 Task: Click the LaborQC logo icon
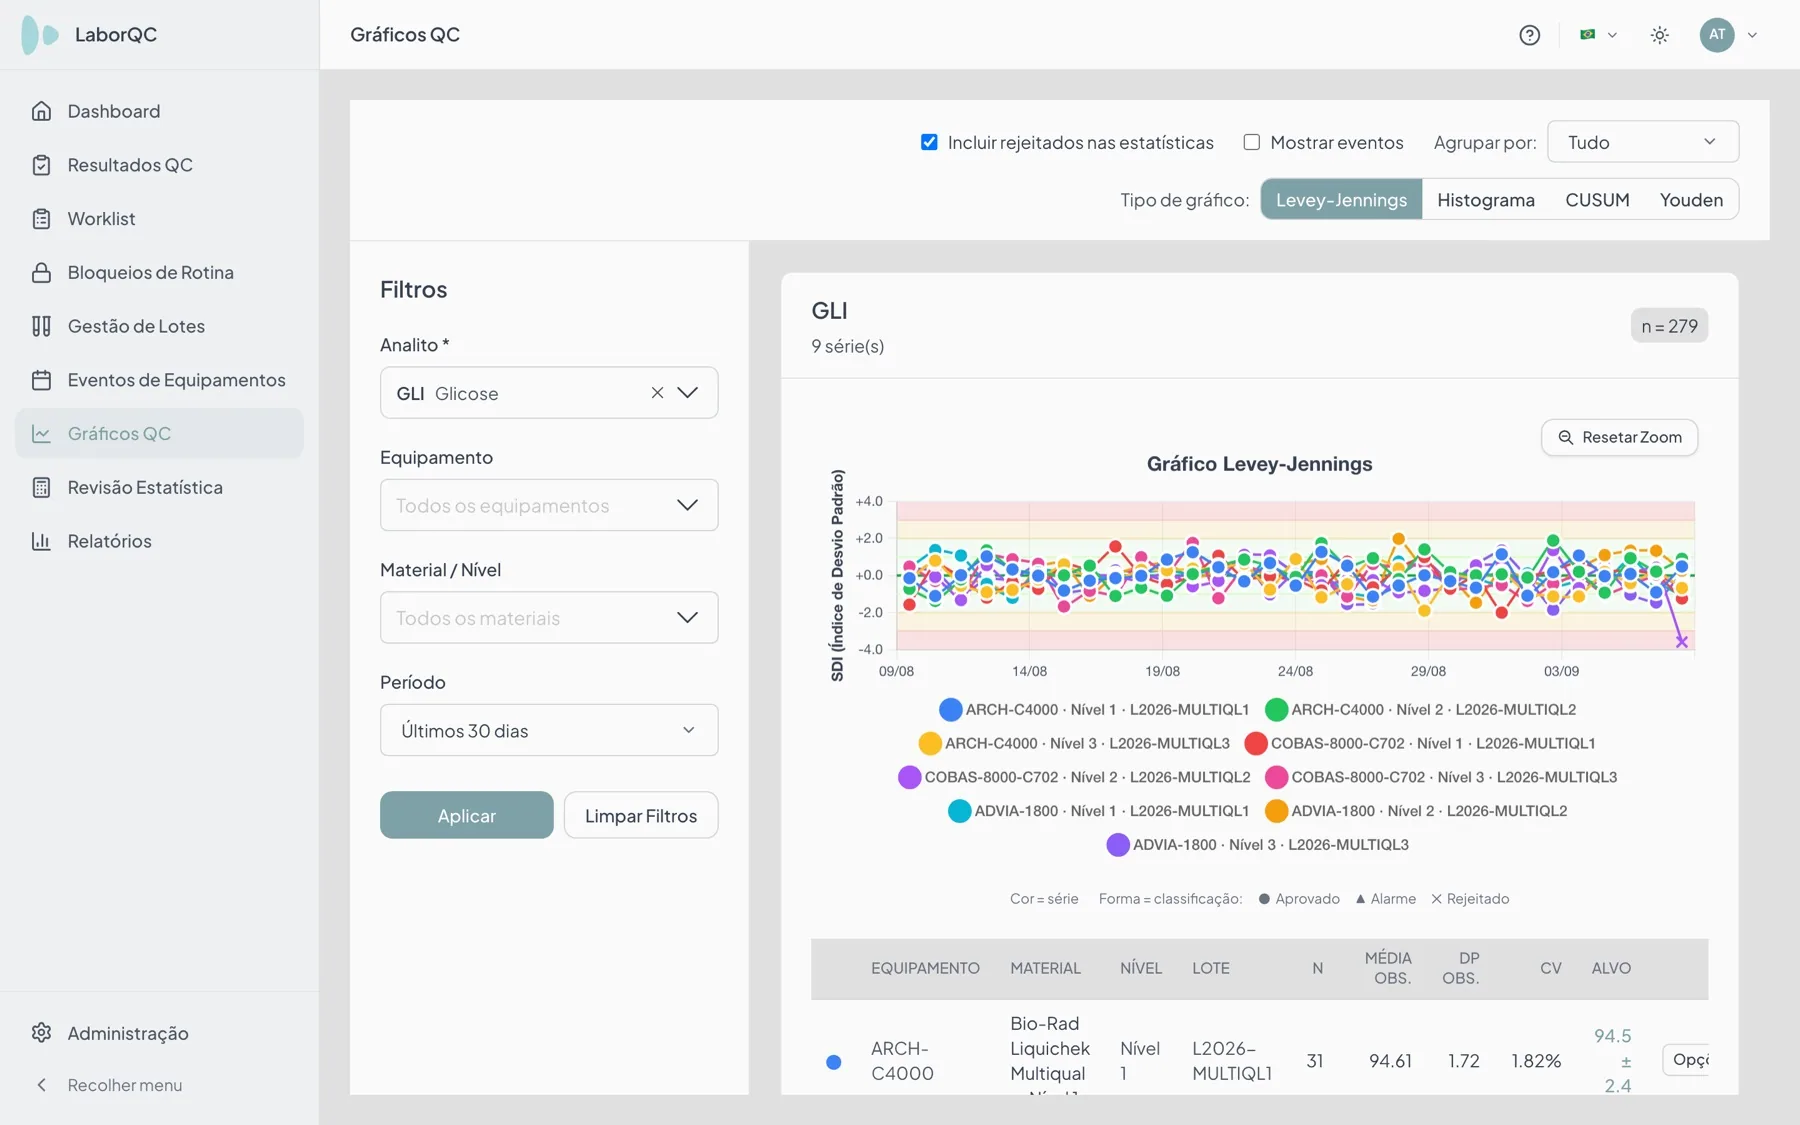coord(40,35)
